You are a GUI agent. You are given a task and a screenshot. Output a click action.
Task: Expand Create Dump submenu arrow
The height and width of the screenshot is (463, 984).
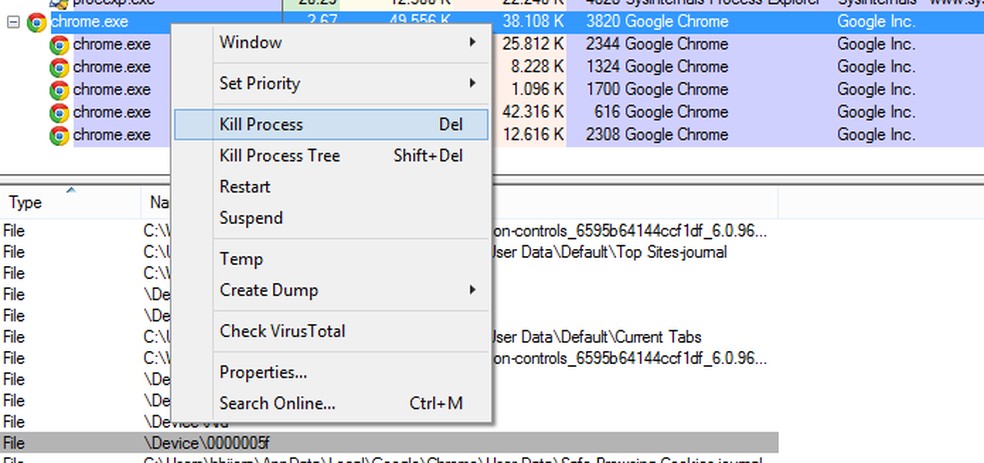(473, 290)
